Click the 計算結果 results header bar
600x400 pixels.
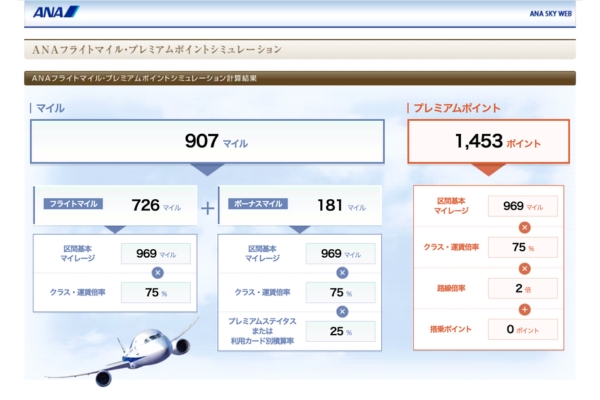(x=300, y=78)
